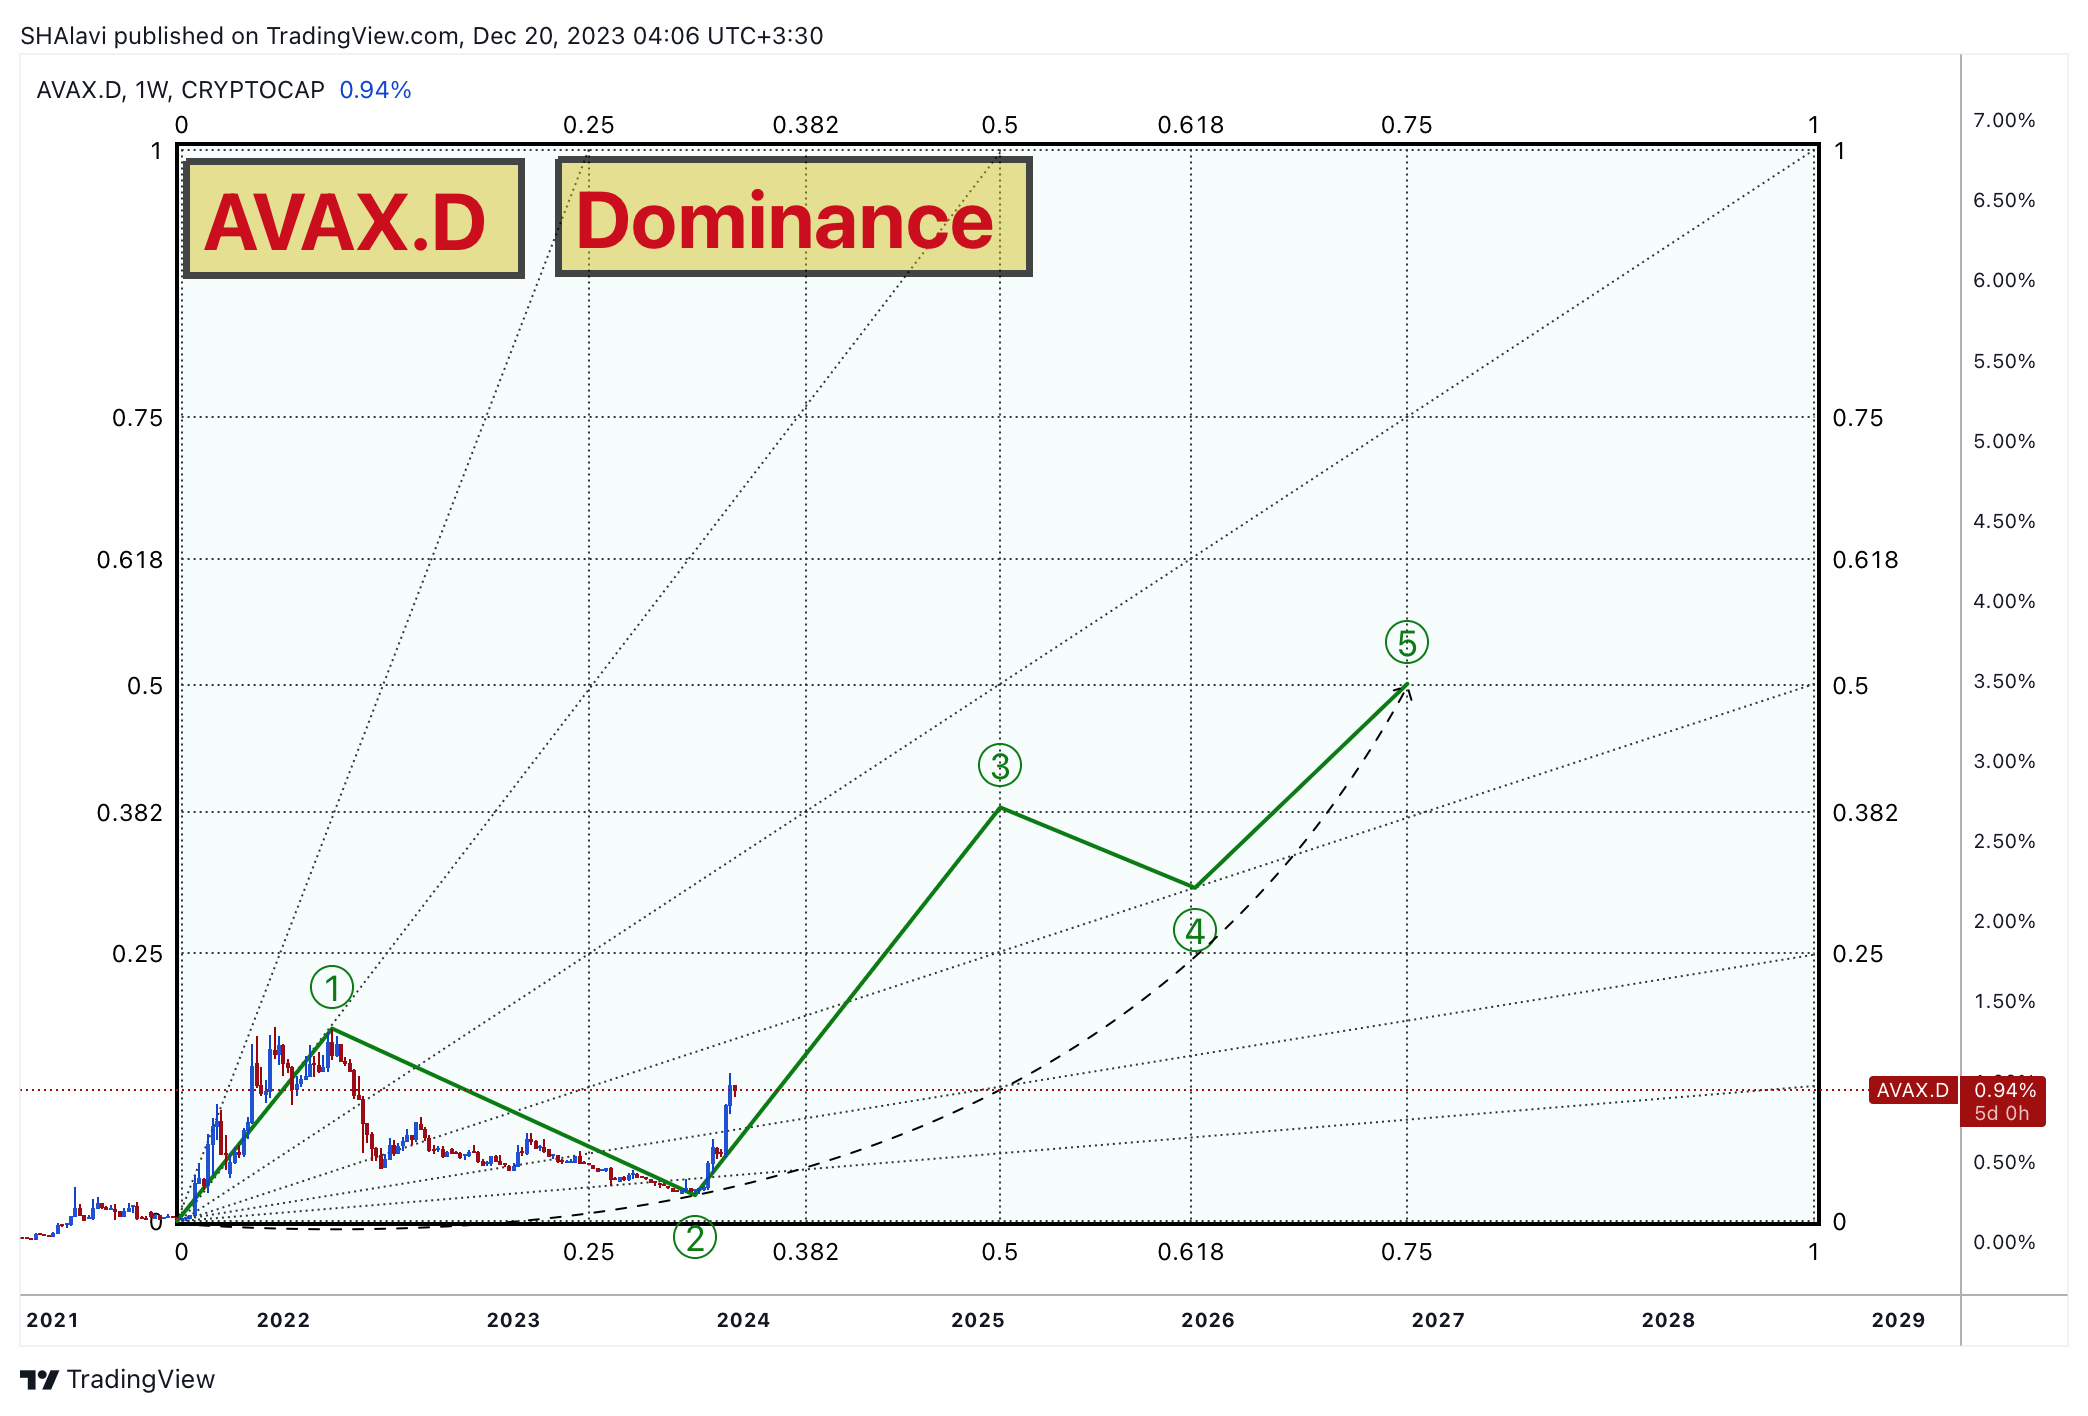Click the 0.50% label on the price axis
Viewport: 2088px width, 1416px height.
(2004, 1162)
